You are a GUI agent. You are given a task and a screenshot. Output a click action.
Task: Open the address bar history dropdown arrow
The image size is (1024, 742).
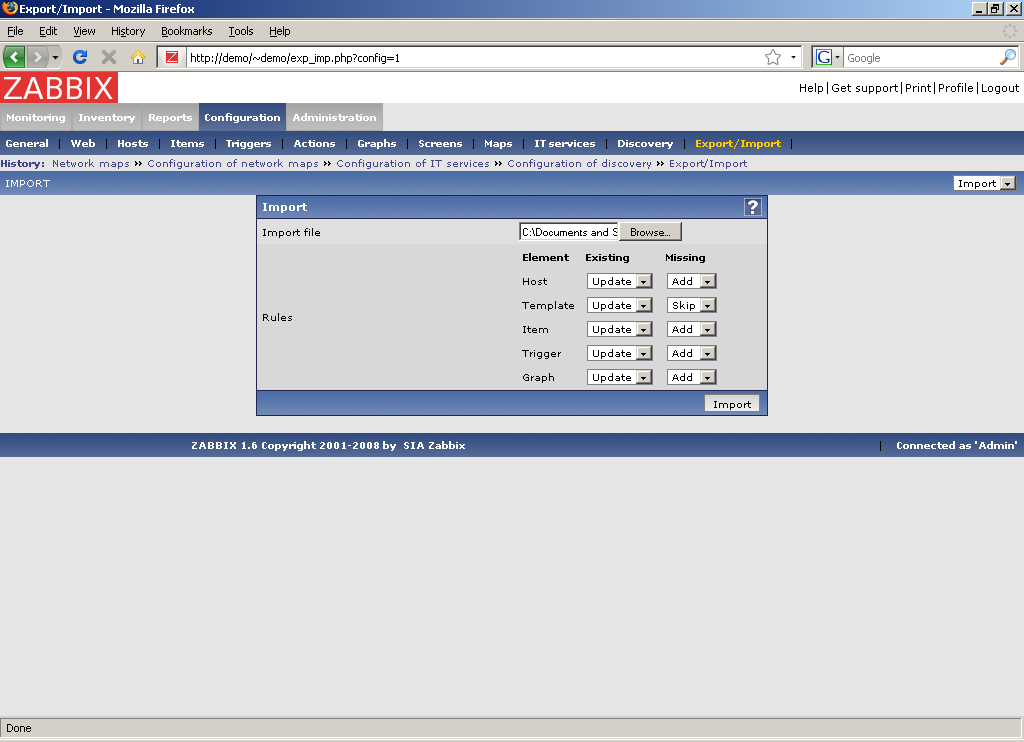tap(793, 57)
